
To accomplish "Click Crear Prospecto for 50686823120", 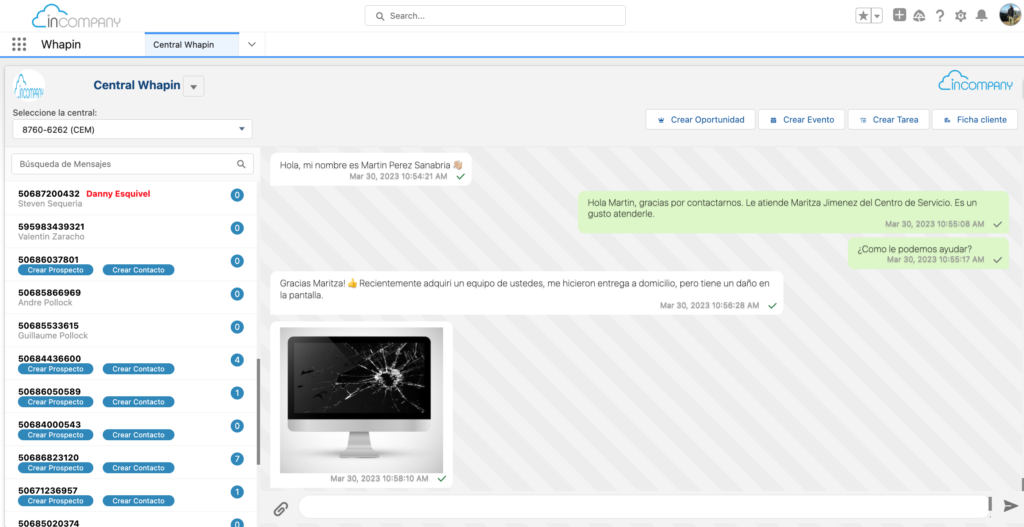I will (x=56, y=468).
